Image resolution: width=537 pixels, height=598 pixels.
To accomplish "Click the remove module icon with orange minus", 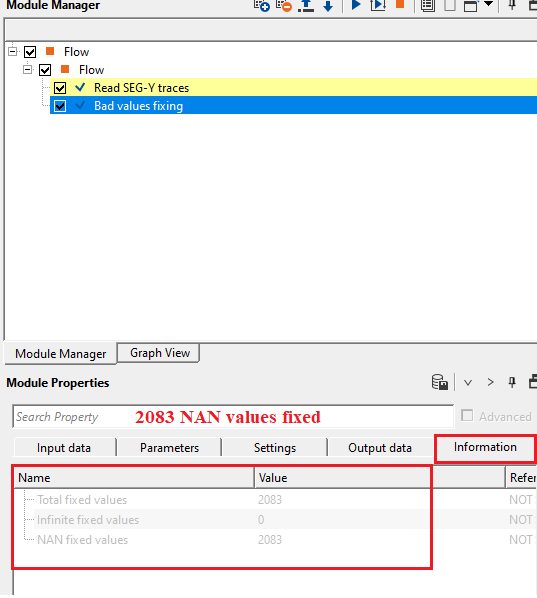I will 284,5.
